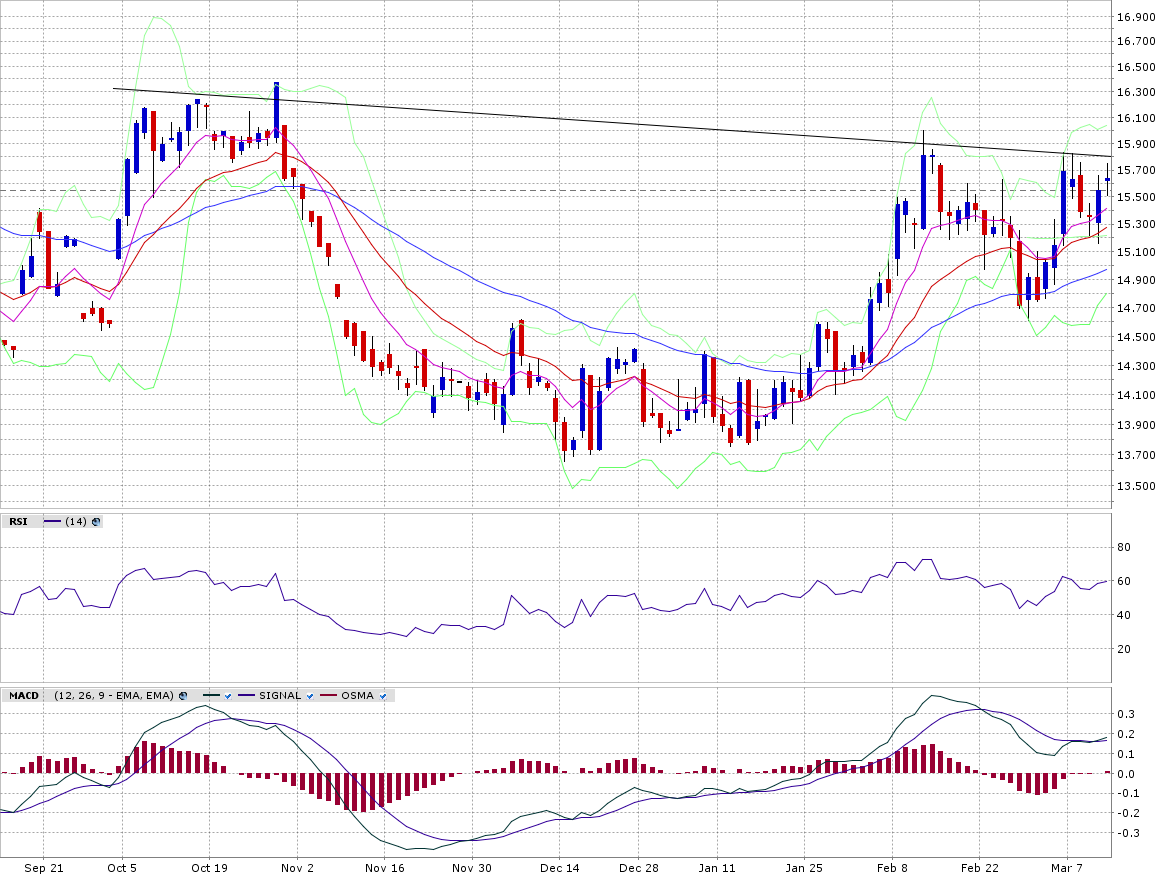Select the RSI indicator label

coord(19,522)
